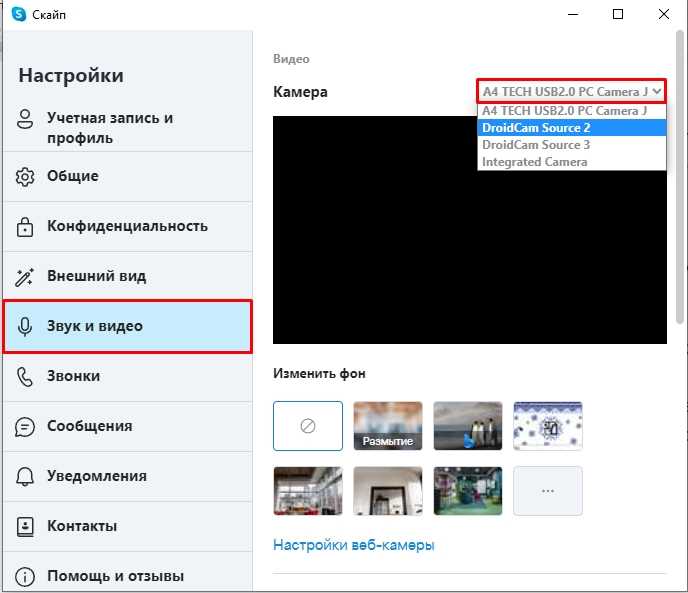Click the padlock icon for Конфиденциальность
Screen dimensions: 688x593
tap(25, 227)
